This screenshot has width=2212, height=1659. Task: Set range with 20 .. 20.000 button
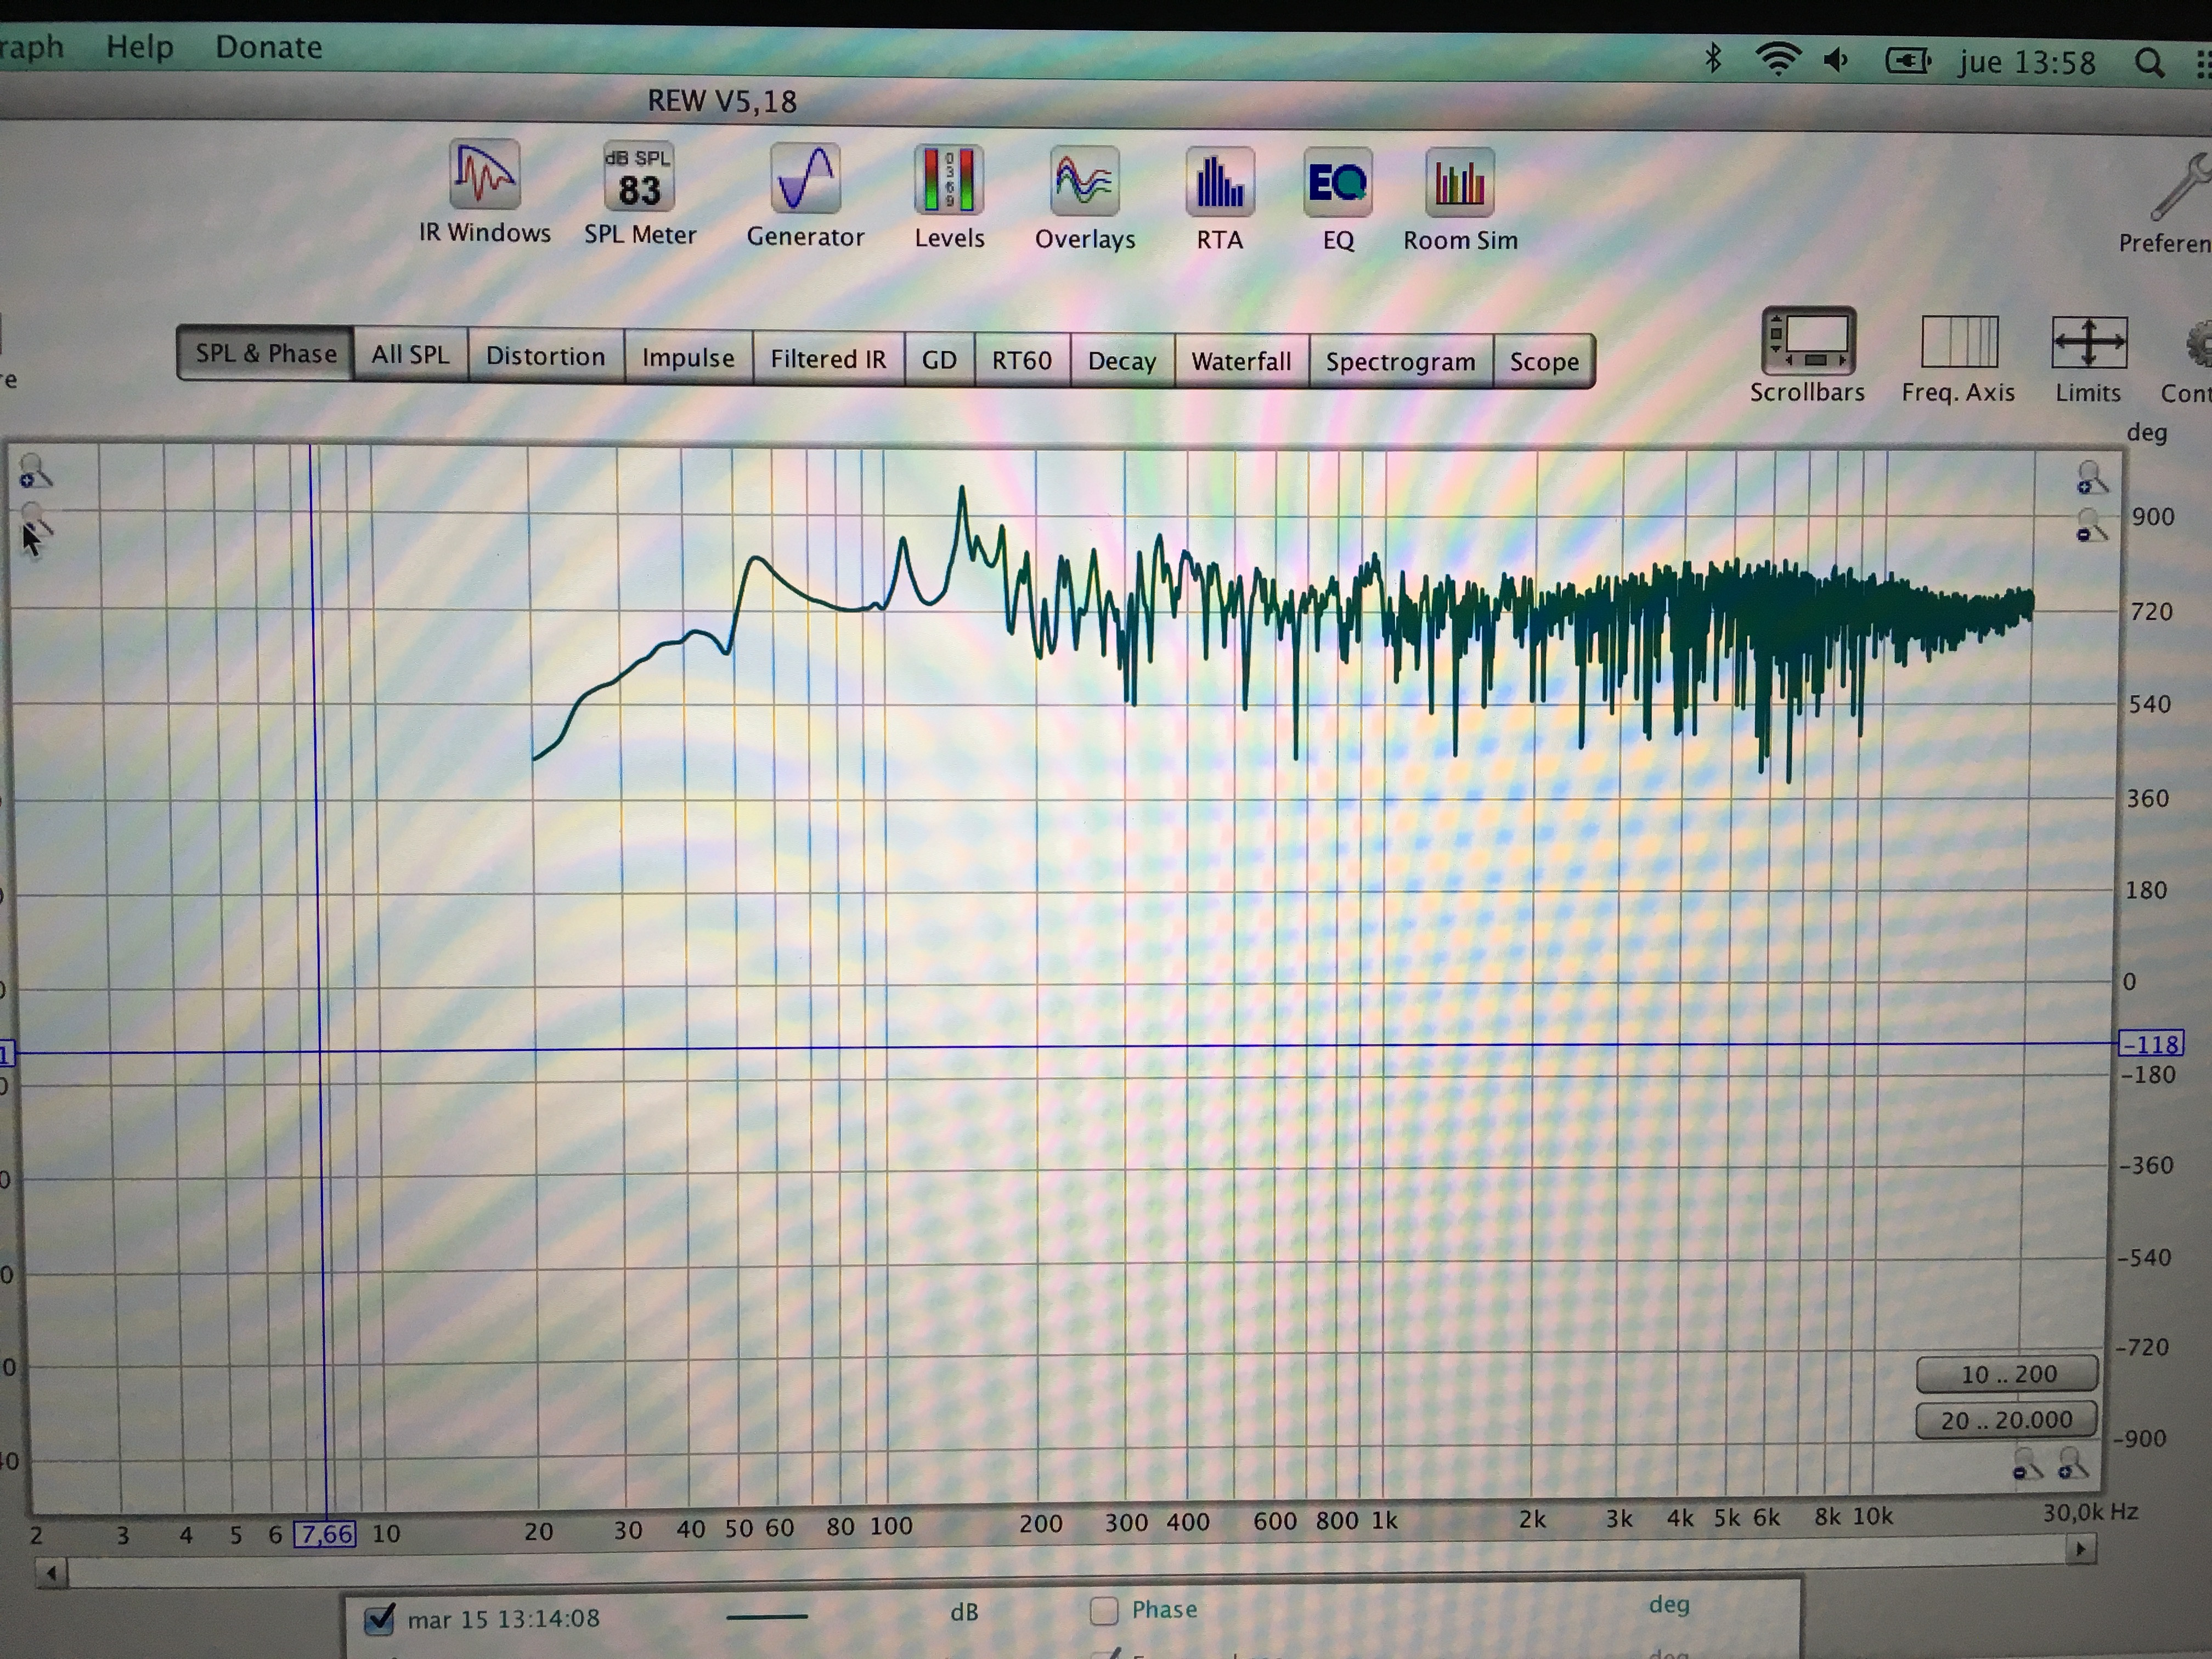2006,1420
